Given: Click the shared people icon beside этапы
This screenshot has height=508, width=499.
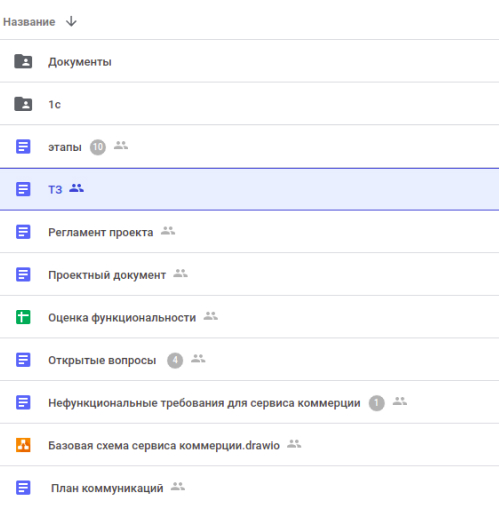Looking at the screenshot, I should 121,145.
